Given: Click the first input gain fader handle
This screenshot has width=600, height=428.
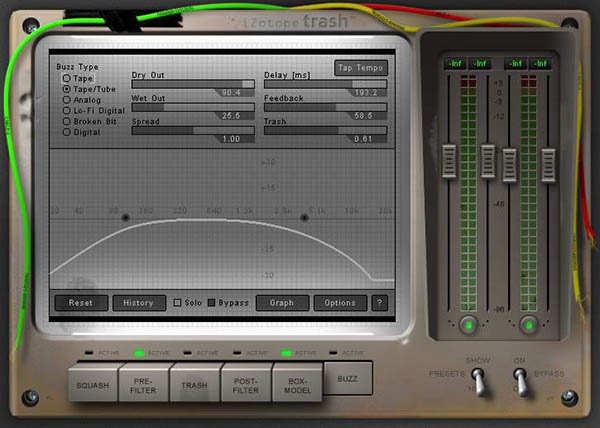Looking at the screenshot, I should coord(449,161).
